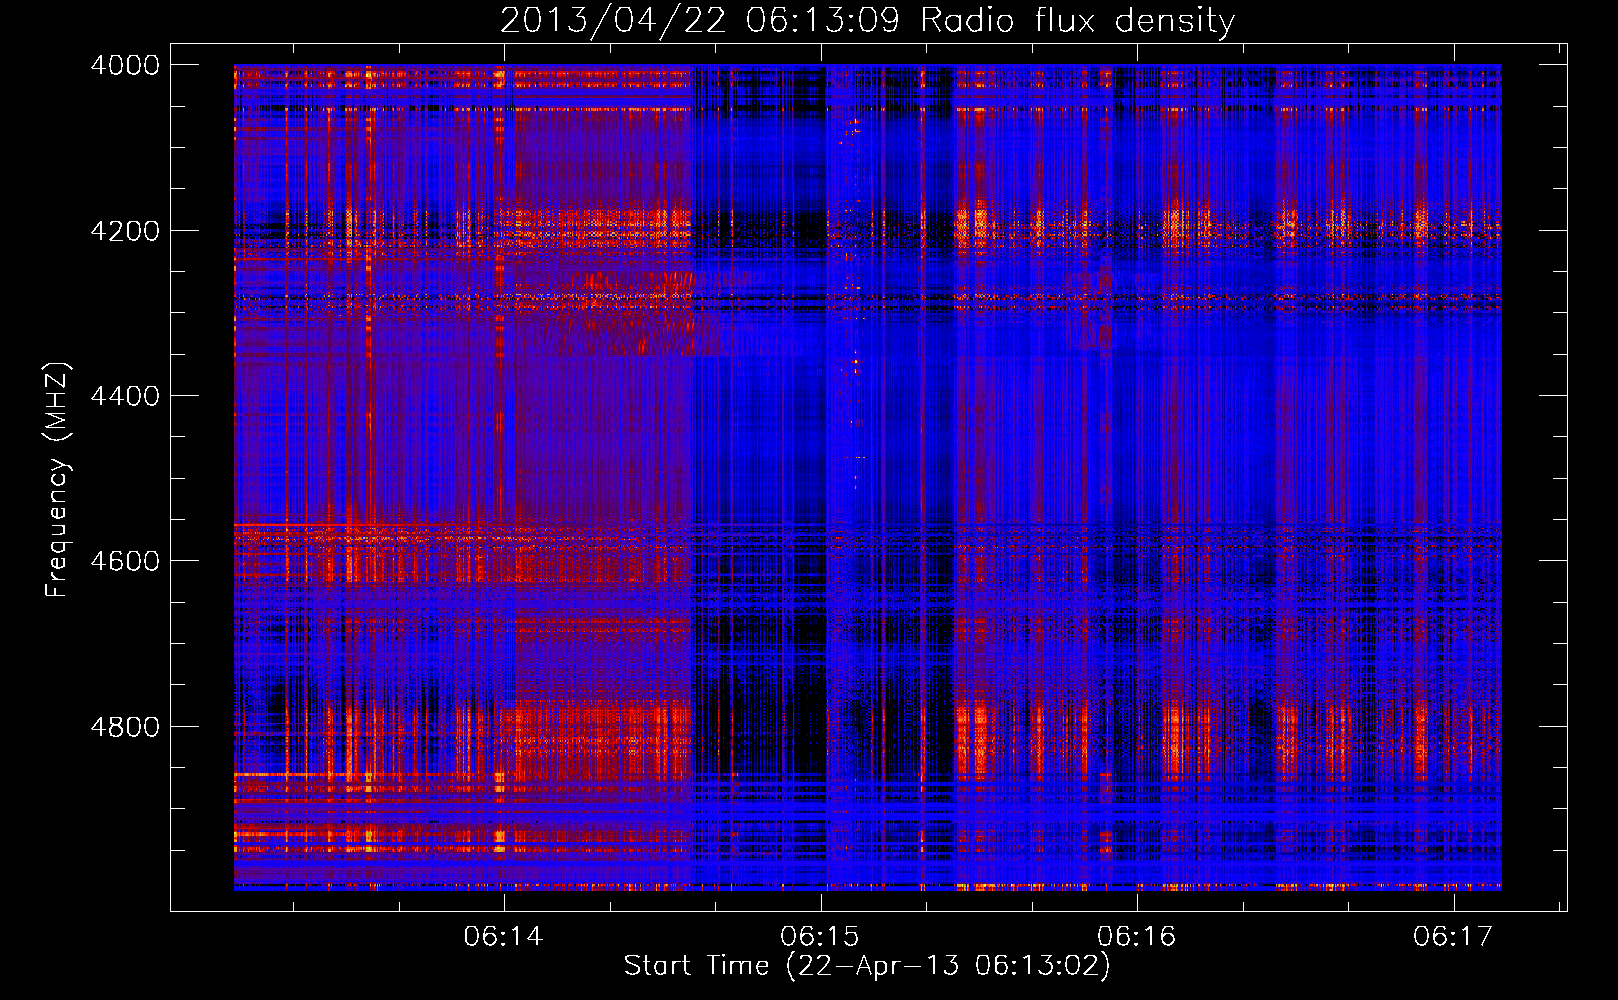Viewport: 1618px width, 1000px height.
Task: Click the '4800' frequency axis label
Action: click(x=125, y=727)
